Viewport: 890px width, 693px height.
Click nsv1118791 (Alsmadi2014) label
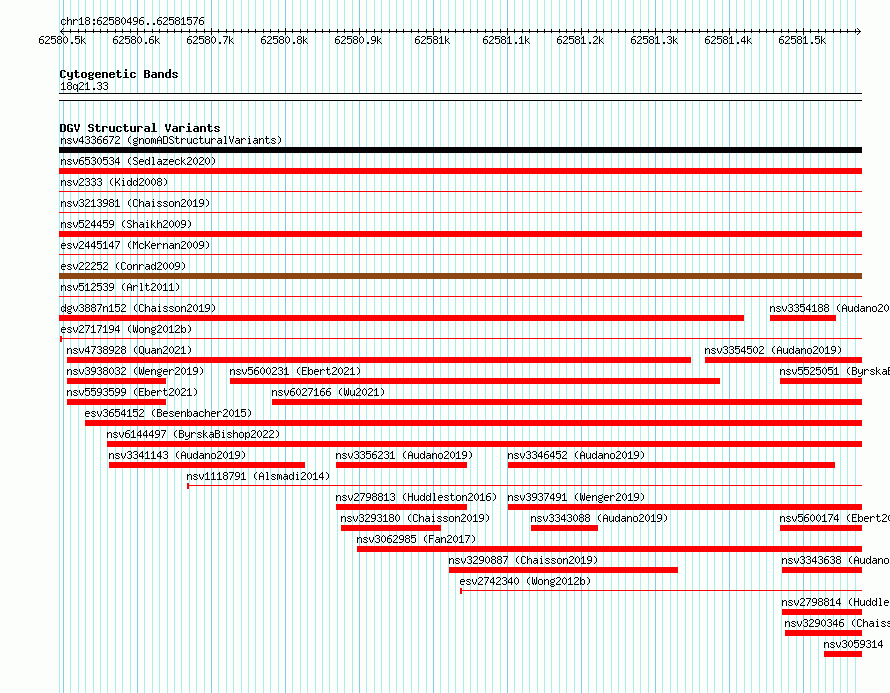tap(258, 476)
